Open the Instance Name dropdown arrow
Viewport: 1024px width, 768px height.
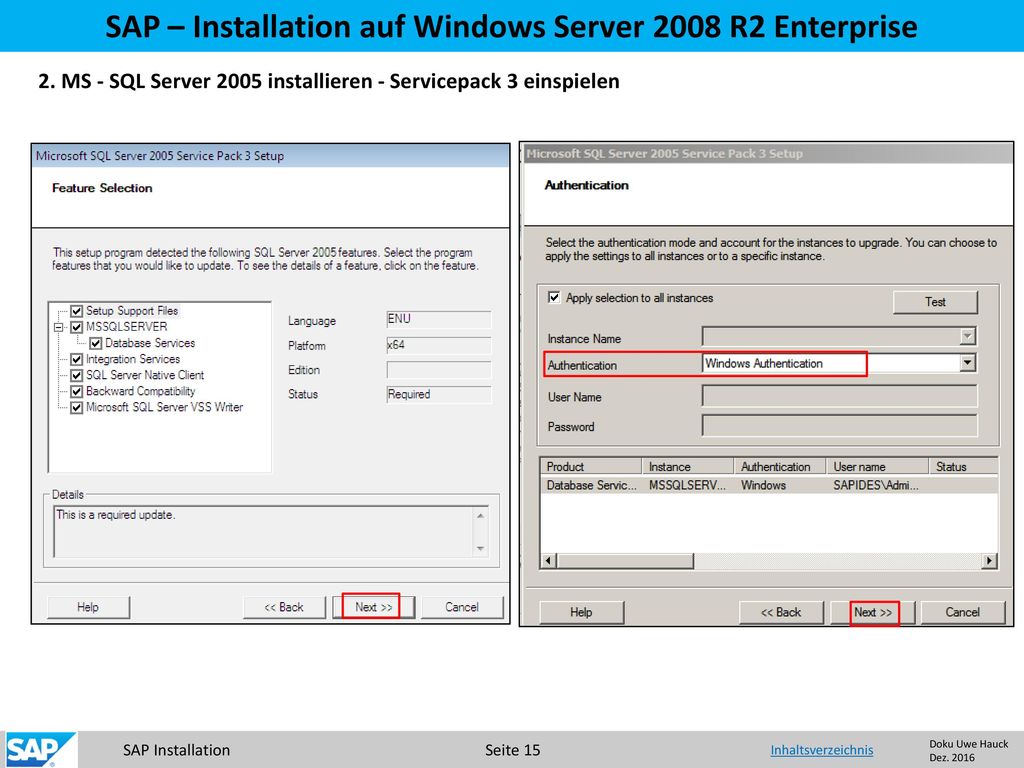pos(968,336)
